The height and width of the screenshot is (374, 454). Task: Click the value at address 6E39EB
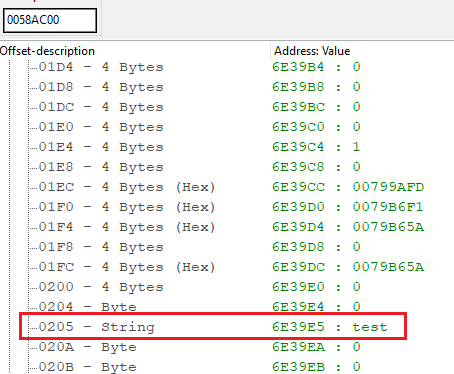point(356,367)
